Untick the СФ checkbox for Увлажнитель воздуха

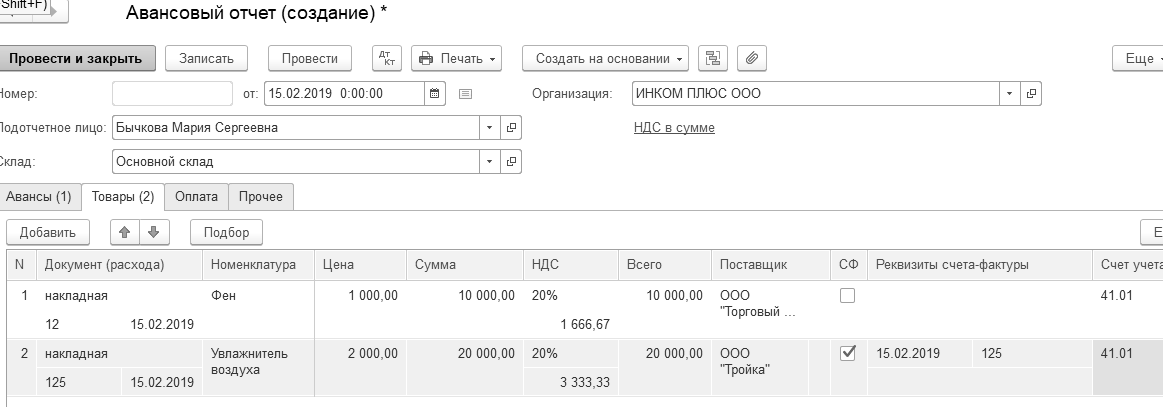848,353
